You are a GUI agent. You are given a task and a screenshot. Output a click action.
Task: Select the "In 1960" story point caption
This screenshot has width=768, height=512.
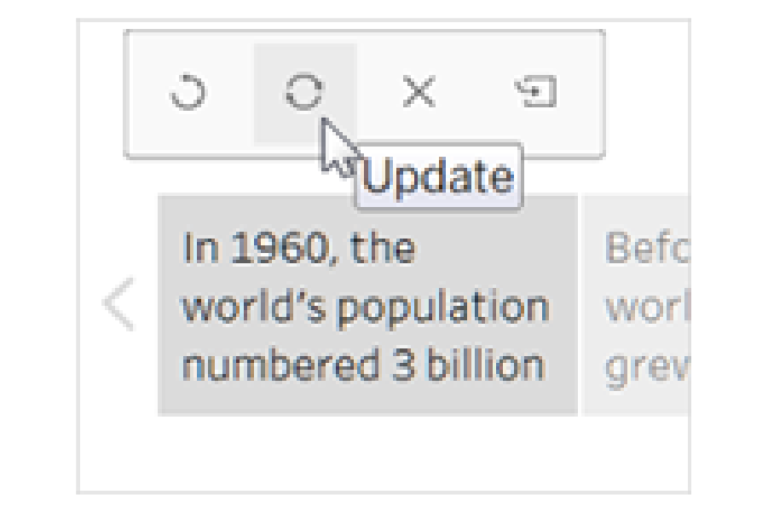367,305
